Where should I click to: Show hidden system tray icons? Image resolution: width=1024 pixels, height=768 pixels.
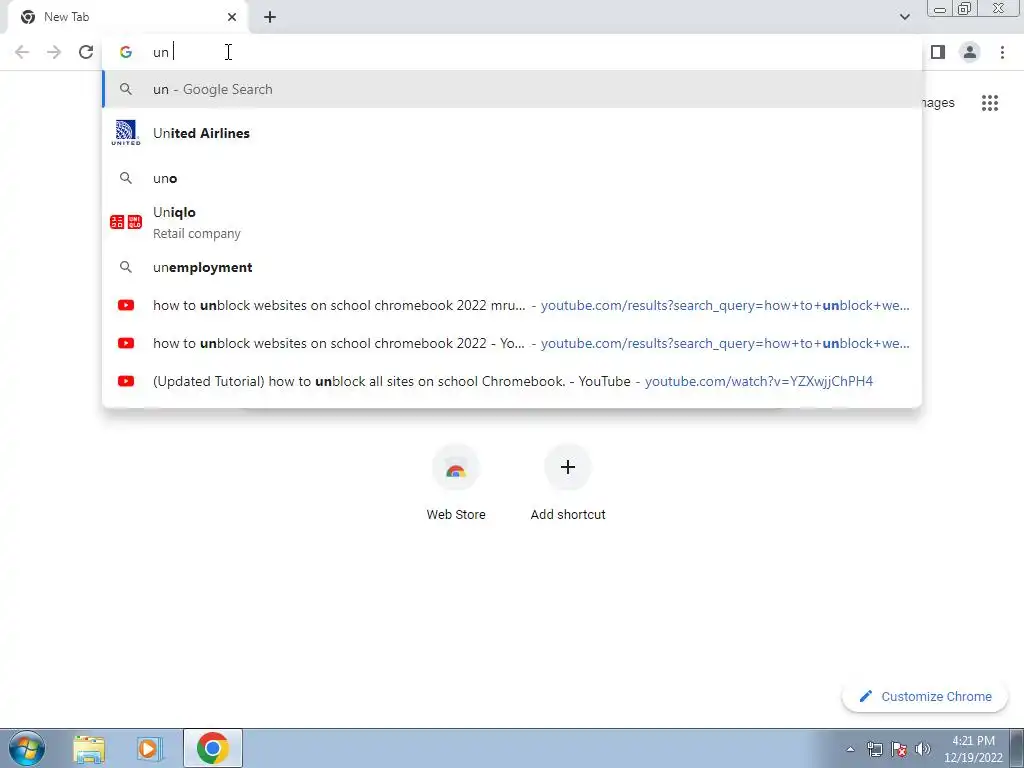tap(850, 749)
